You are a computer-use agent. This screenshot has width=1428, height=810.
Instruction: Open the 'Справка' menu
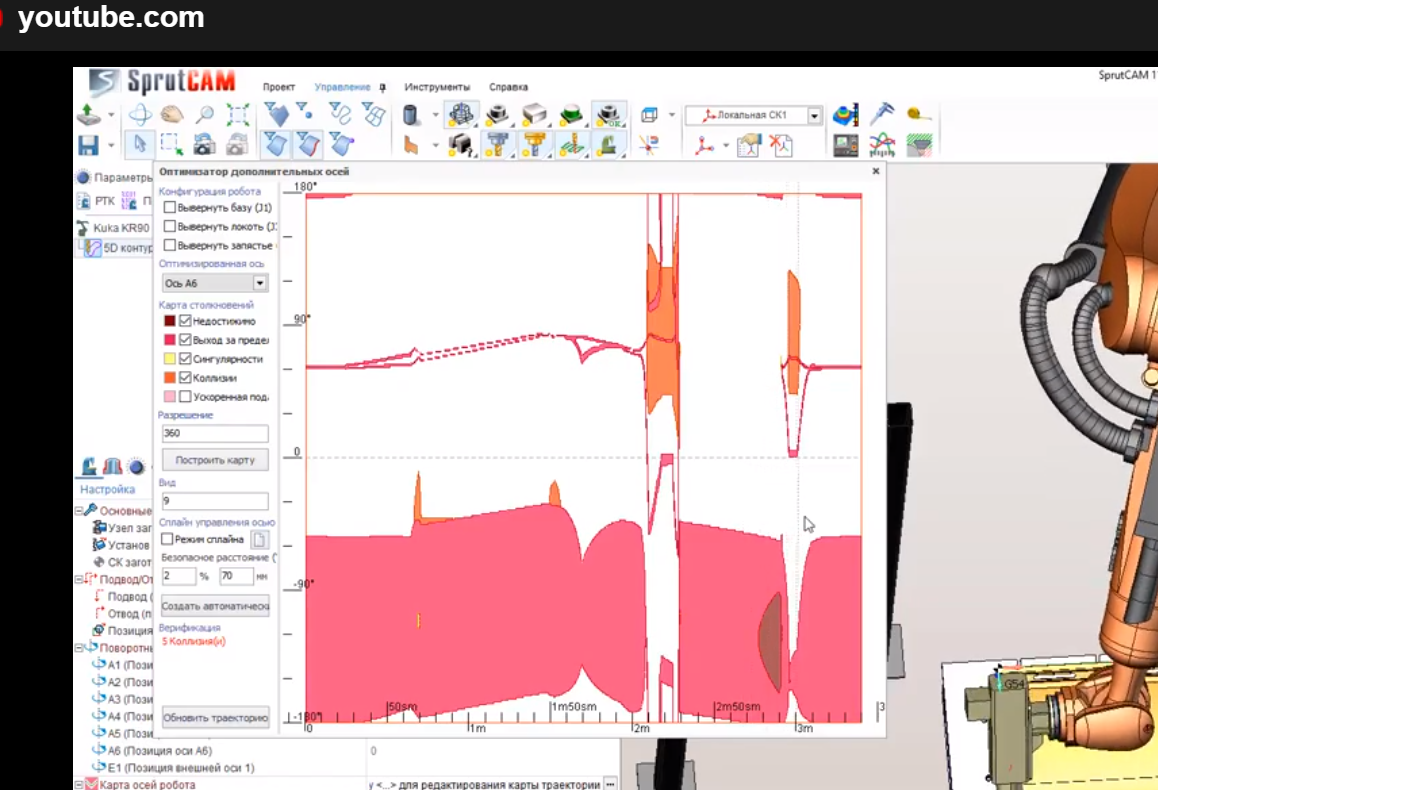(x=508, y=87)
